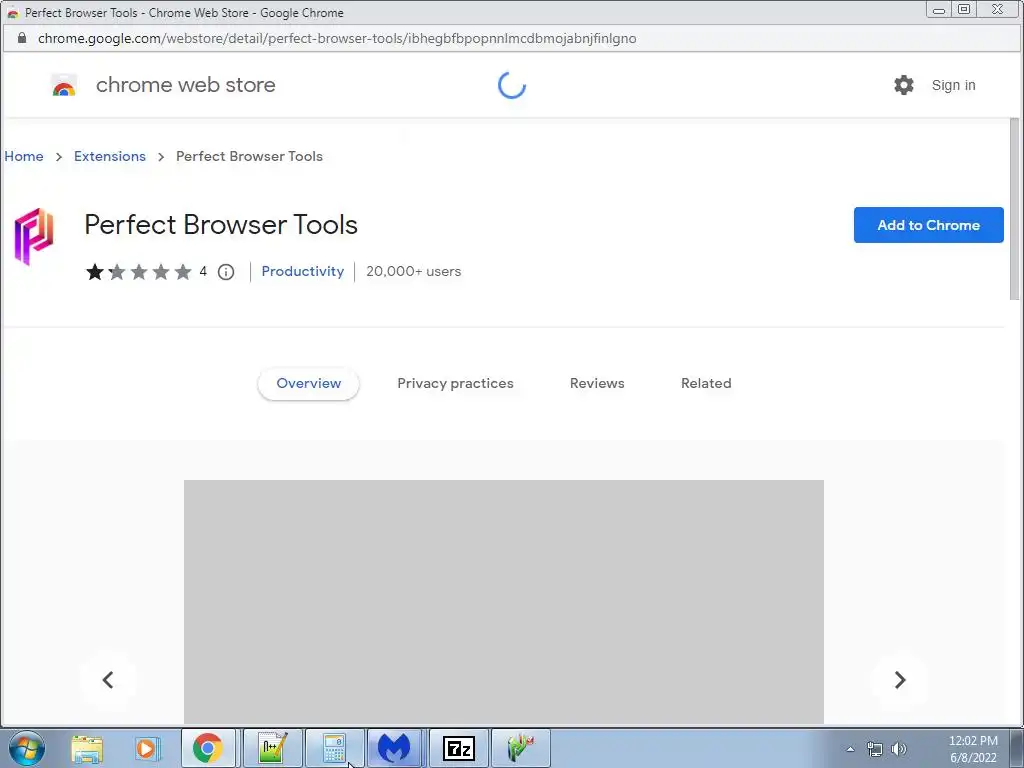Image resolution: width=1024 pixels, height=768 pixels.
Task: Open File Explorer from the taskbar
Action: pos(87,748)
